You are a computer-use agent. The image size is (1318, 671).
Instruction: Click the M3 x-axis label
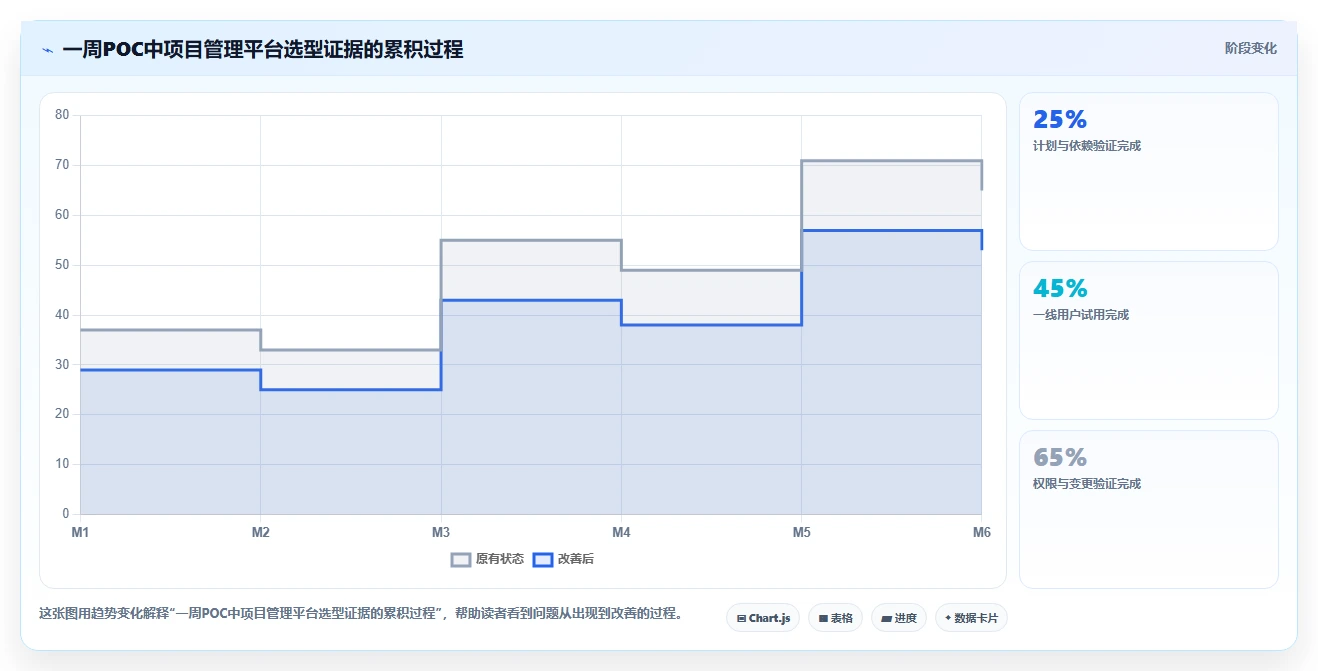441,532
